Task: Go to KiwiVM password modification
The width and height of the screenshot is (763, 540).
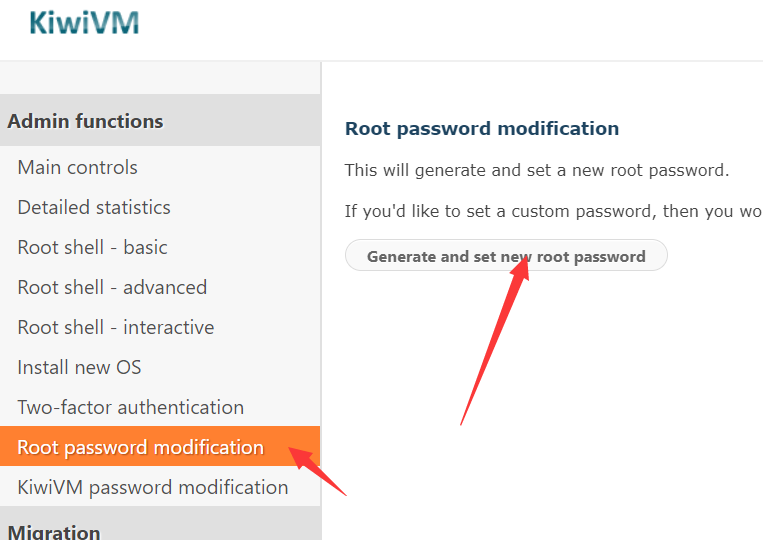Action: pyautogui.click(x=153, y=487)
